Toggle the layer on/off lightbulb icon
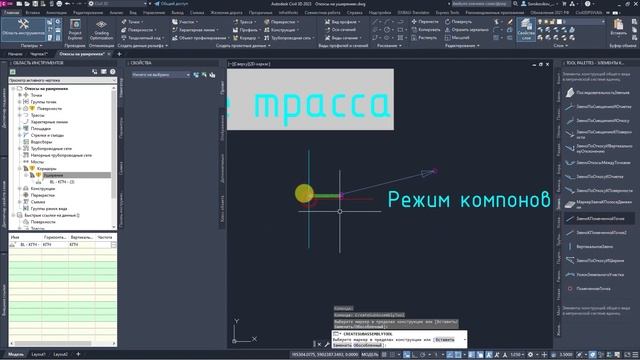640x360 pixels. click(540, 22)
